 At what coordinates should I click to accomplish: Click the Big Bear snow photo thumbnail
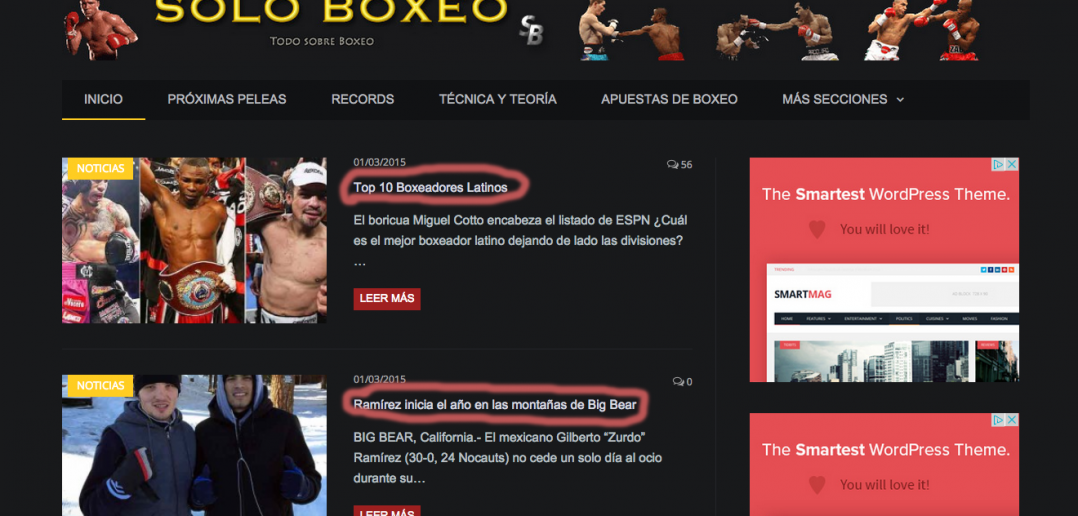pos(195,445)
